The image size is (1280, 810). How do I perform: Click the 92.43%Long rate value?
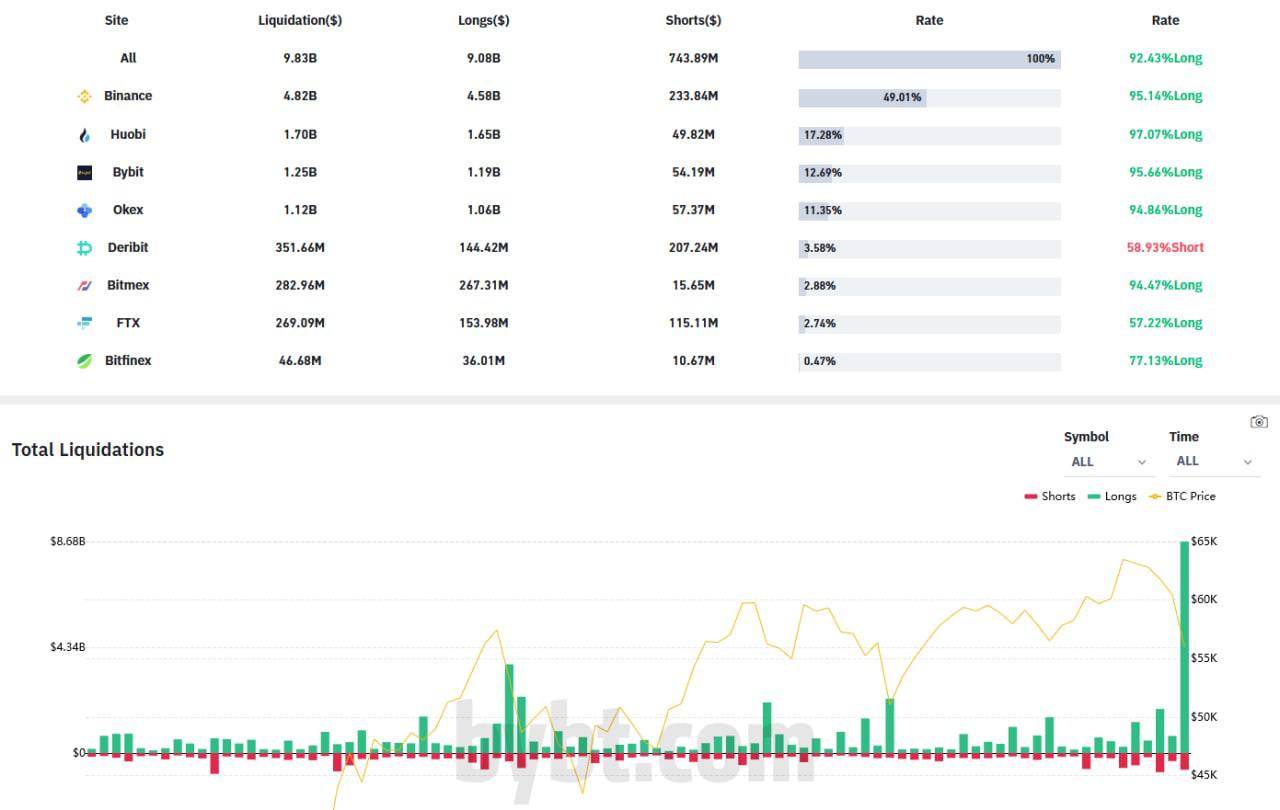[x=1165, y=58]
